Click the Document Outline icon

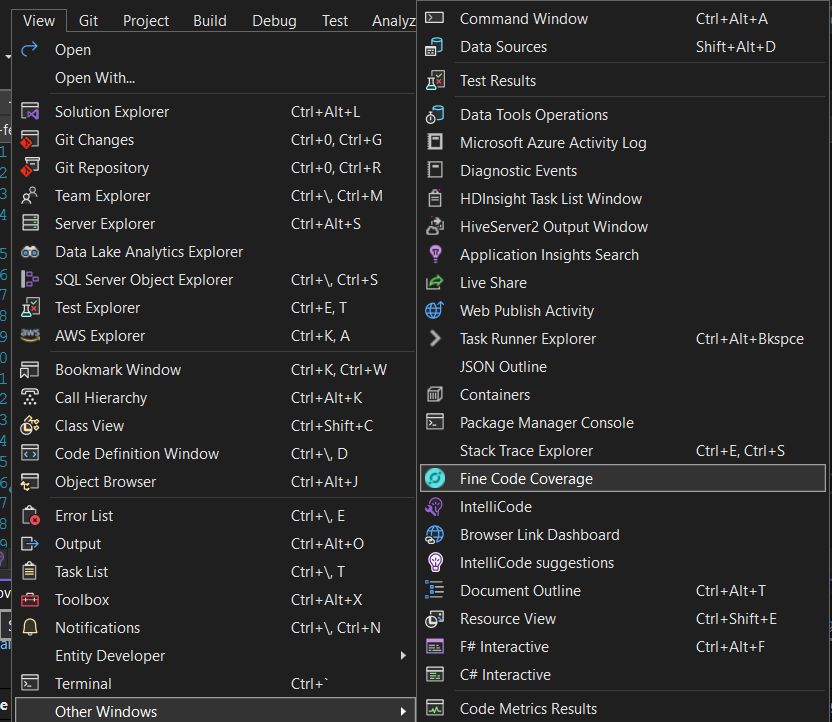coord(435,590)
